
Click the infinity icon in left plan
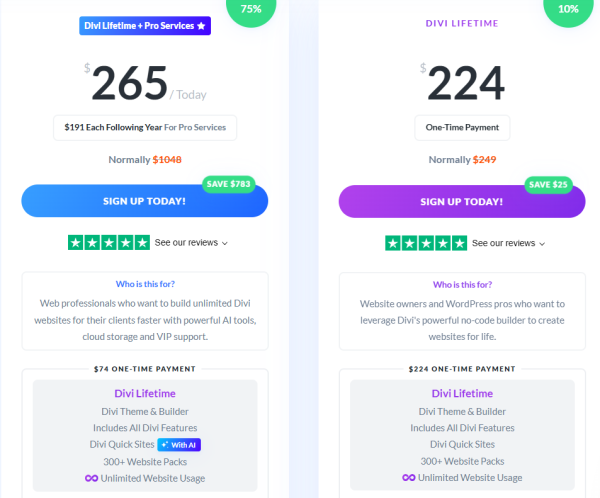91,478
